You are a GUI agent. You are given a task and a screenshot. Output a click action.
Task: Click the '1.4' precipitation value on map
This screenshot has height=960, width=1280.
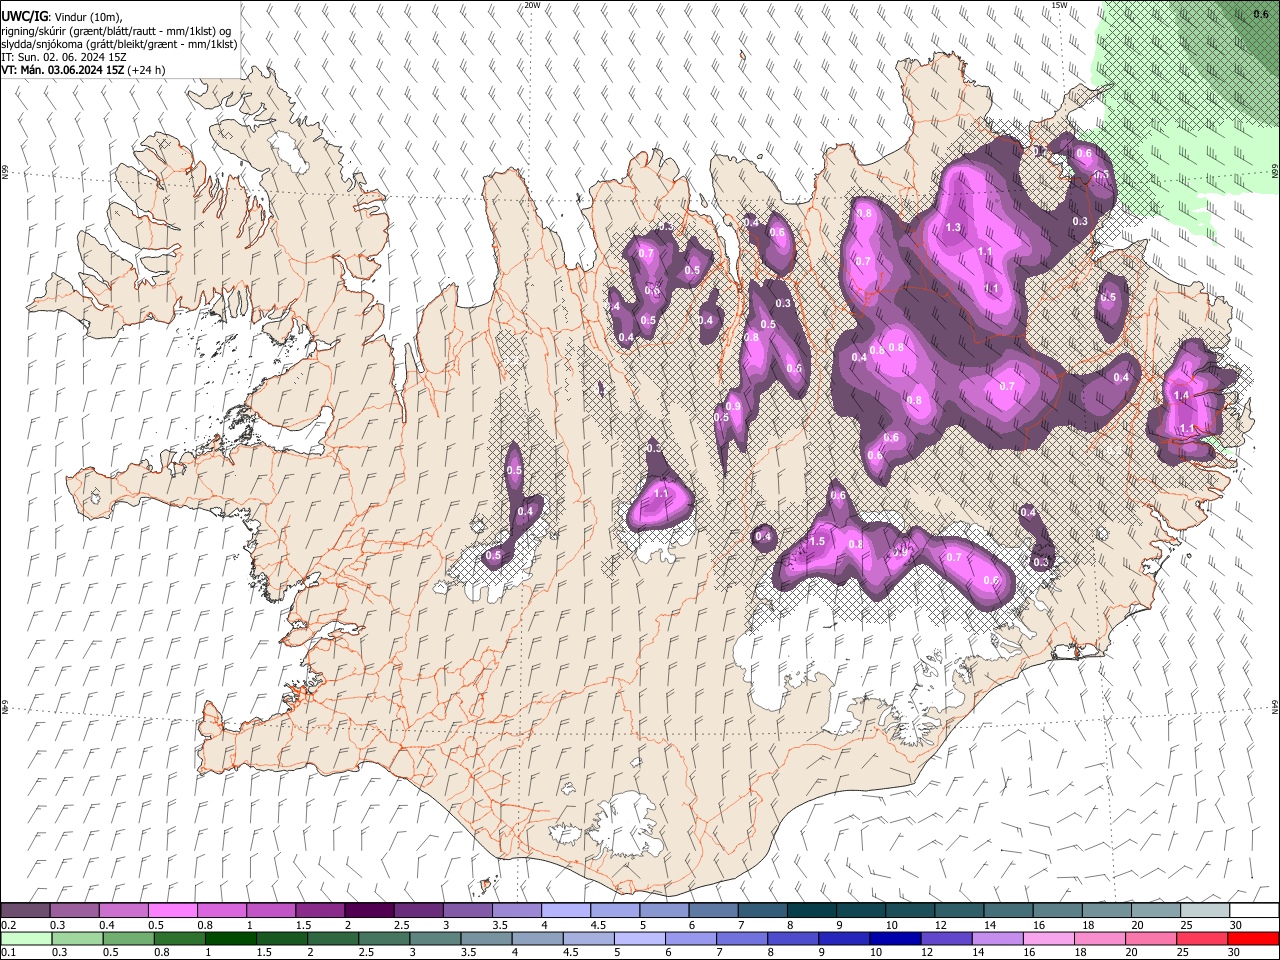tap(1181, 395)
